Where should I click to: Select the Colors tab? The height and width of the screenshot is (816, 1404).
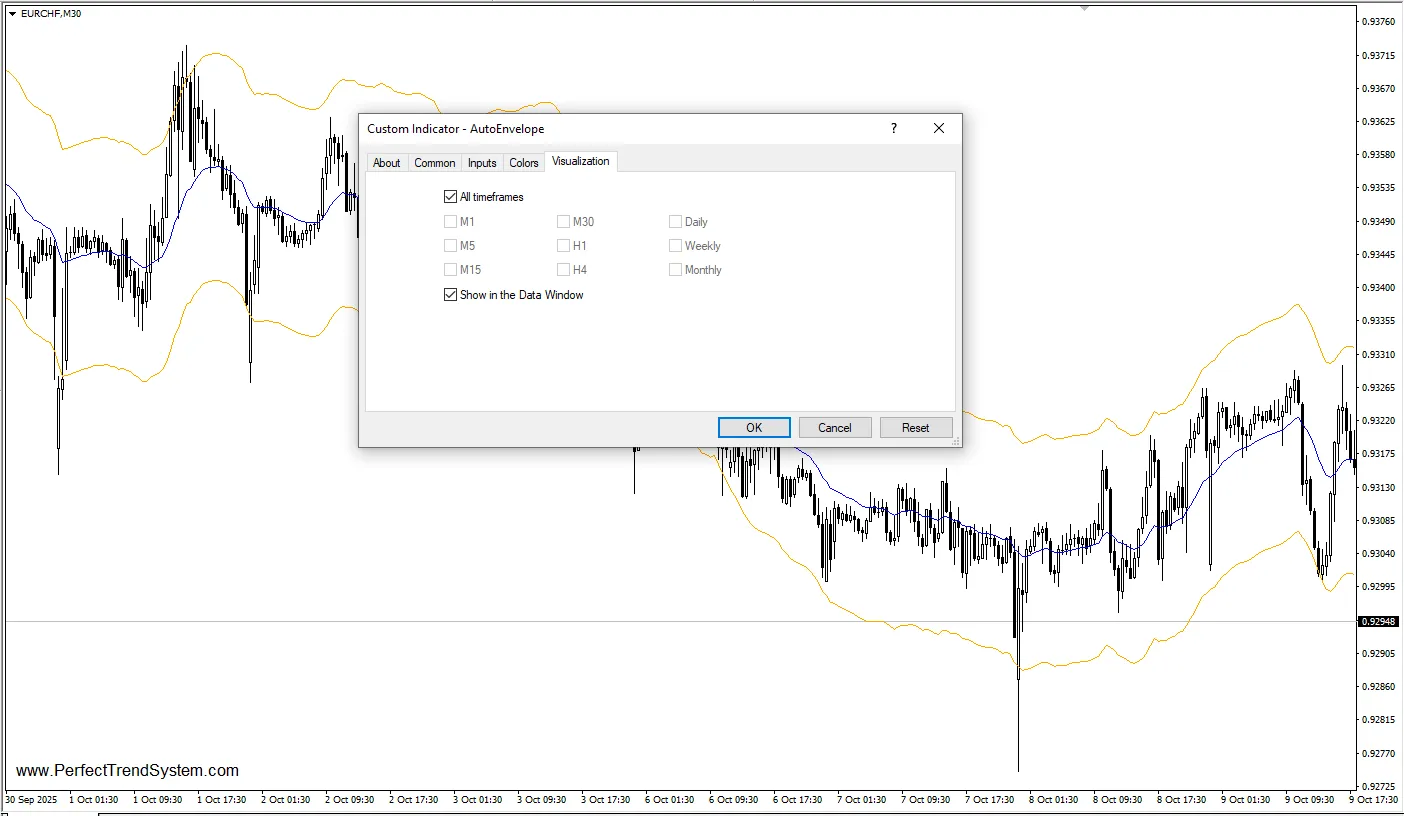524,163
